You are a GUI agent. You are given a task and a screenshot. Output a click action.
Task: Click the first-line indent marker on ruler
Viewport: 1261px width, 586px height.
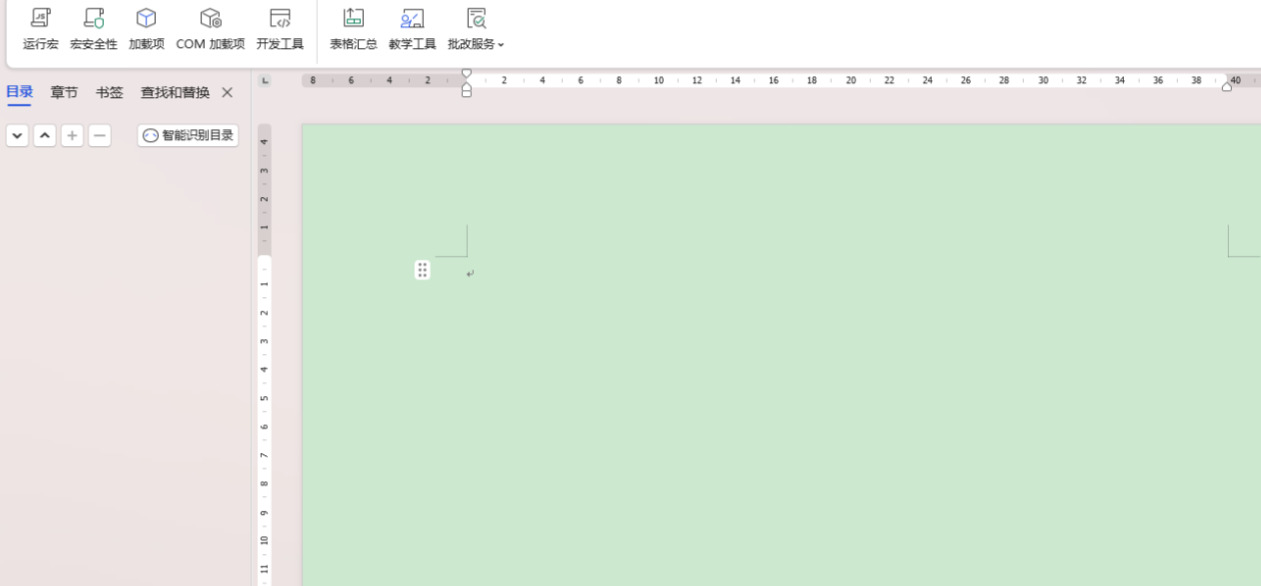click(466, 75)
